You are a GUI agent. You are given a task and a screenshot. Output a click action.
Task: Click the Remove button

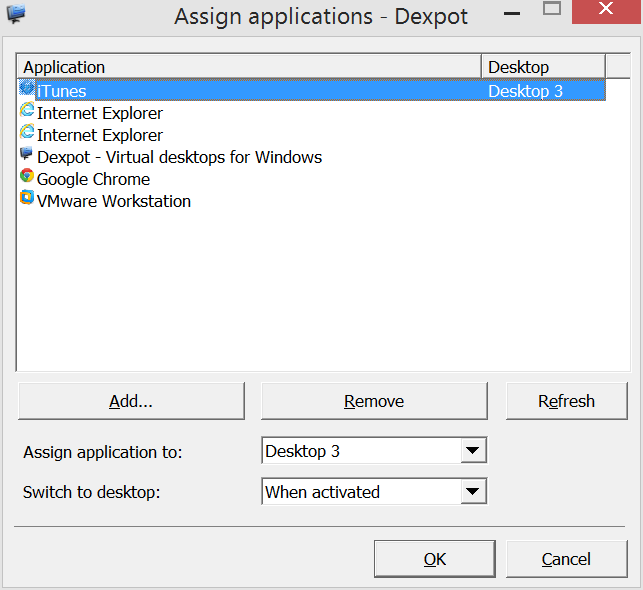click(374, 401)
